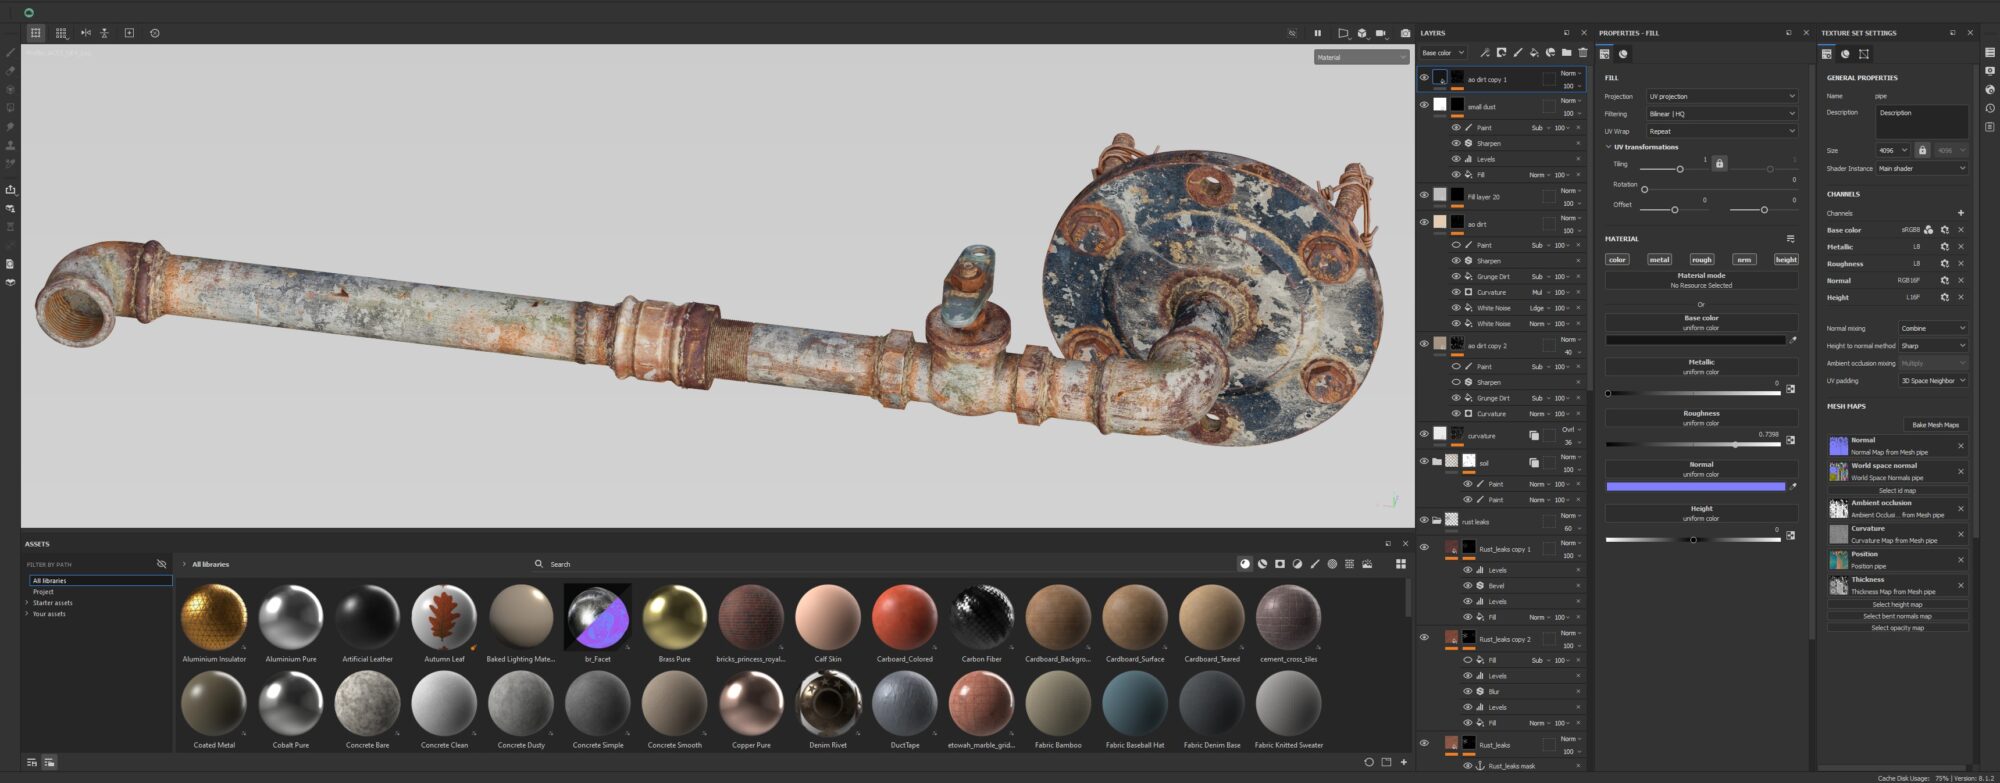Add a paint layer with brush icon
Screen dimensions: 2000x783
(1517, 53)
